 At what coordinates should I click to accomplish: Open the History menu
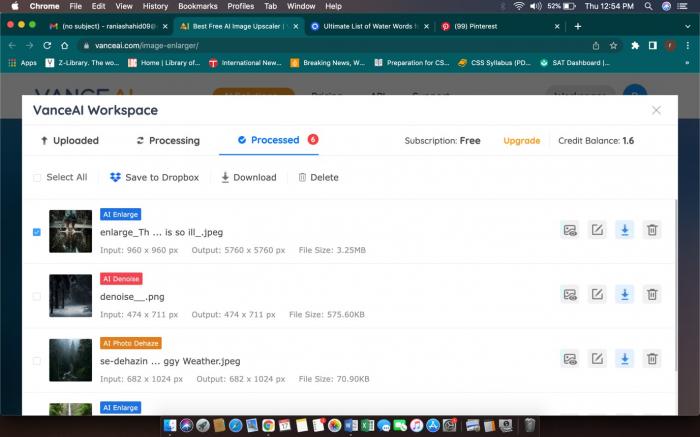coord(155,6)
